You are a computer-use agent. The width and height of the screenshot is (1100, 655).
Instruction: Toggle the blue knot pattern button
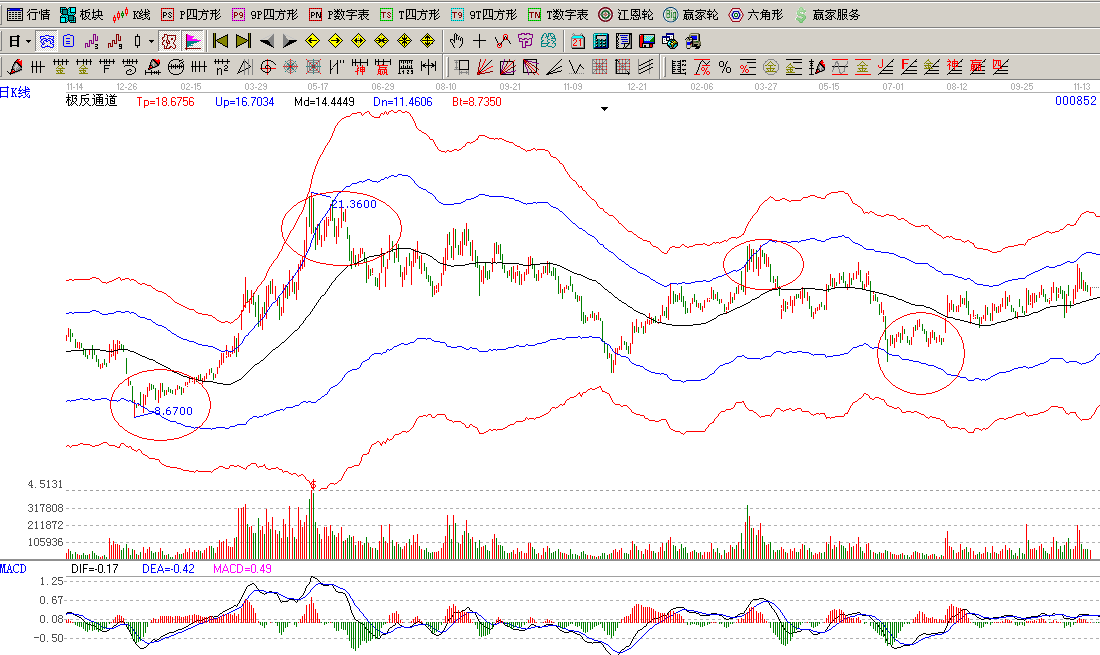point(46,42)
